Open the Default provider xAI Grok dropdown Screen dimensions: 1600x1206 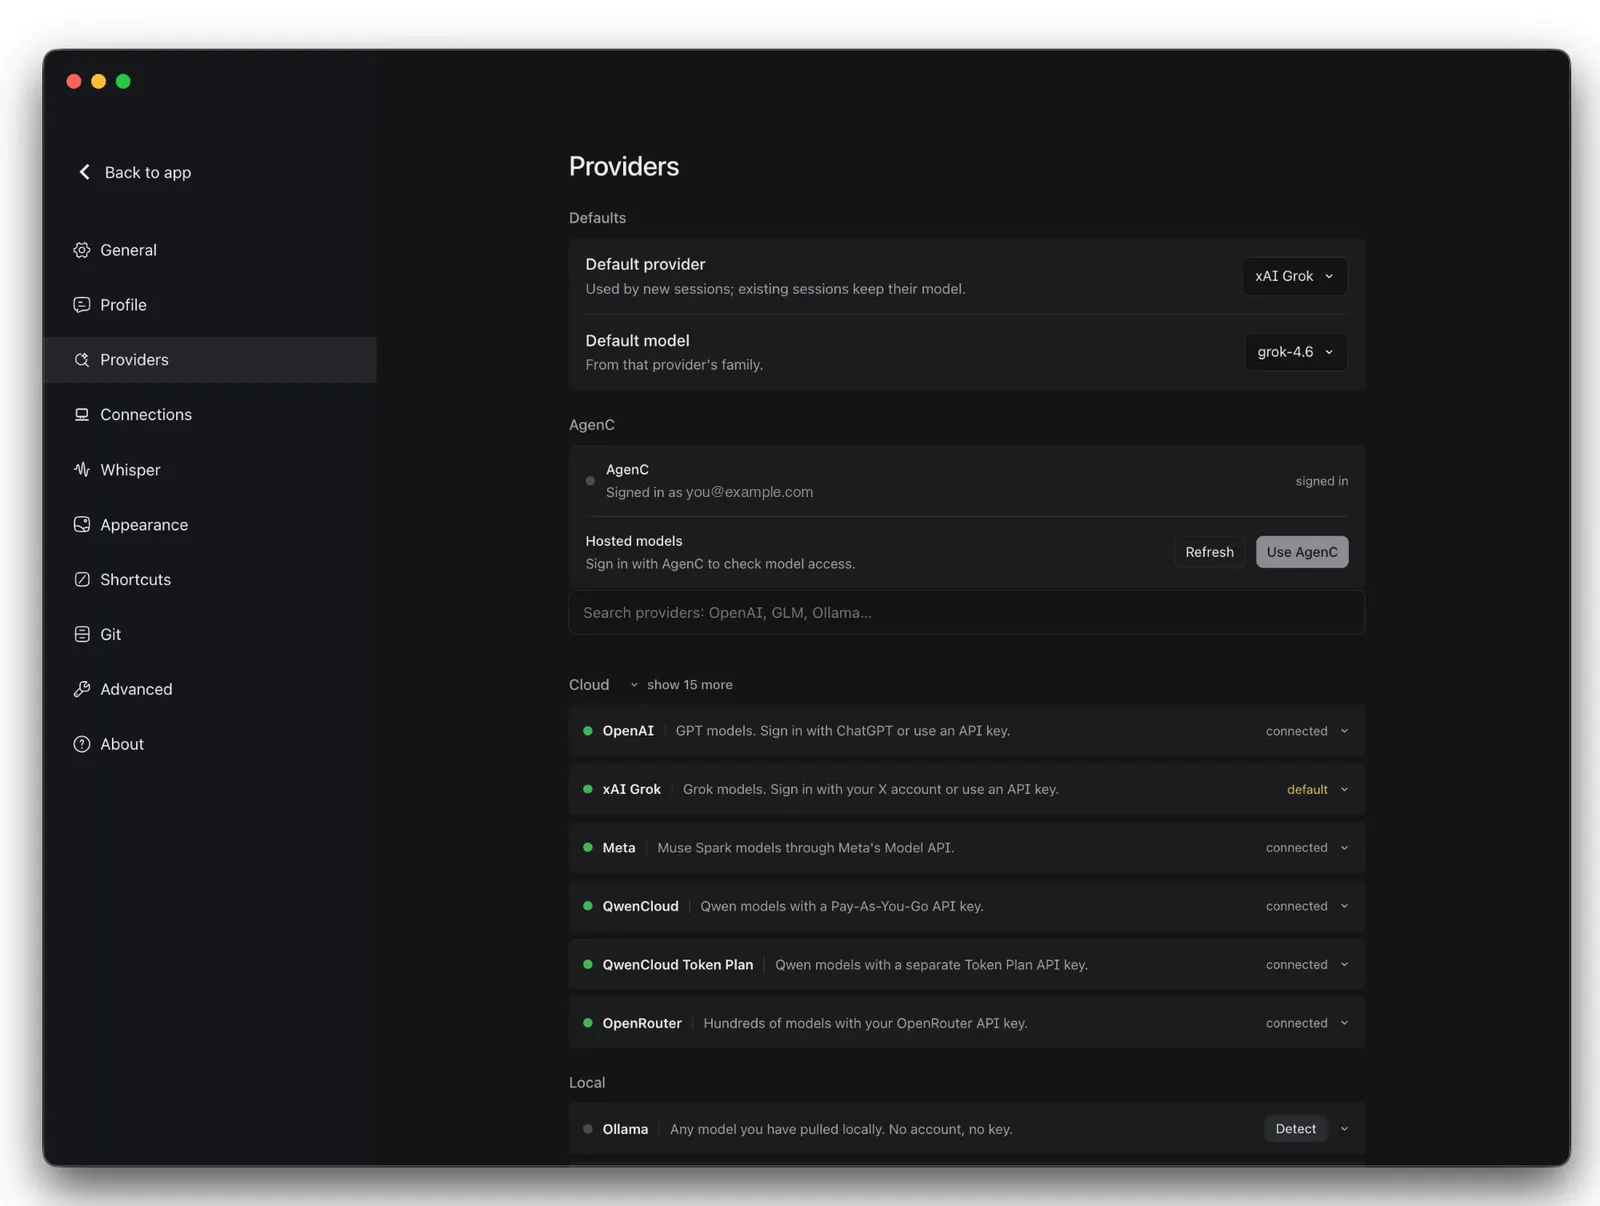coord(1295,276)
